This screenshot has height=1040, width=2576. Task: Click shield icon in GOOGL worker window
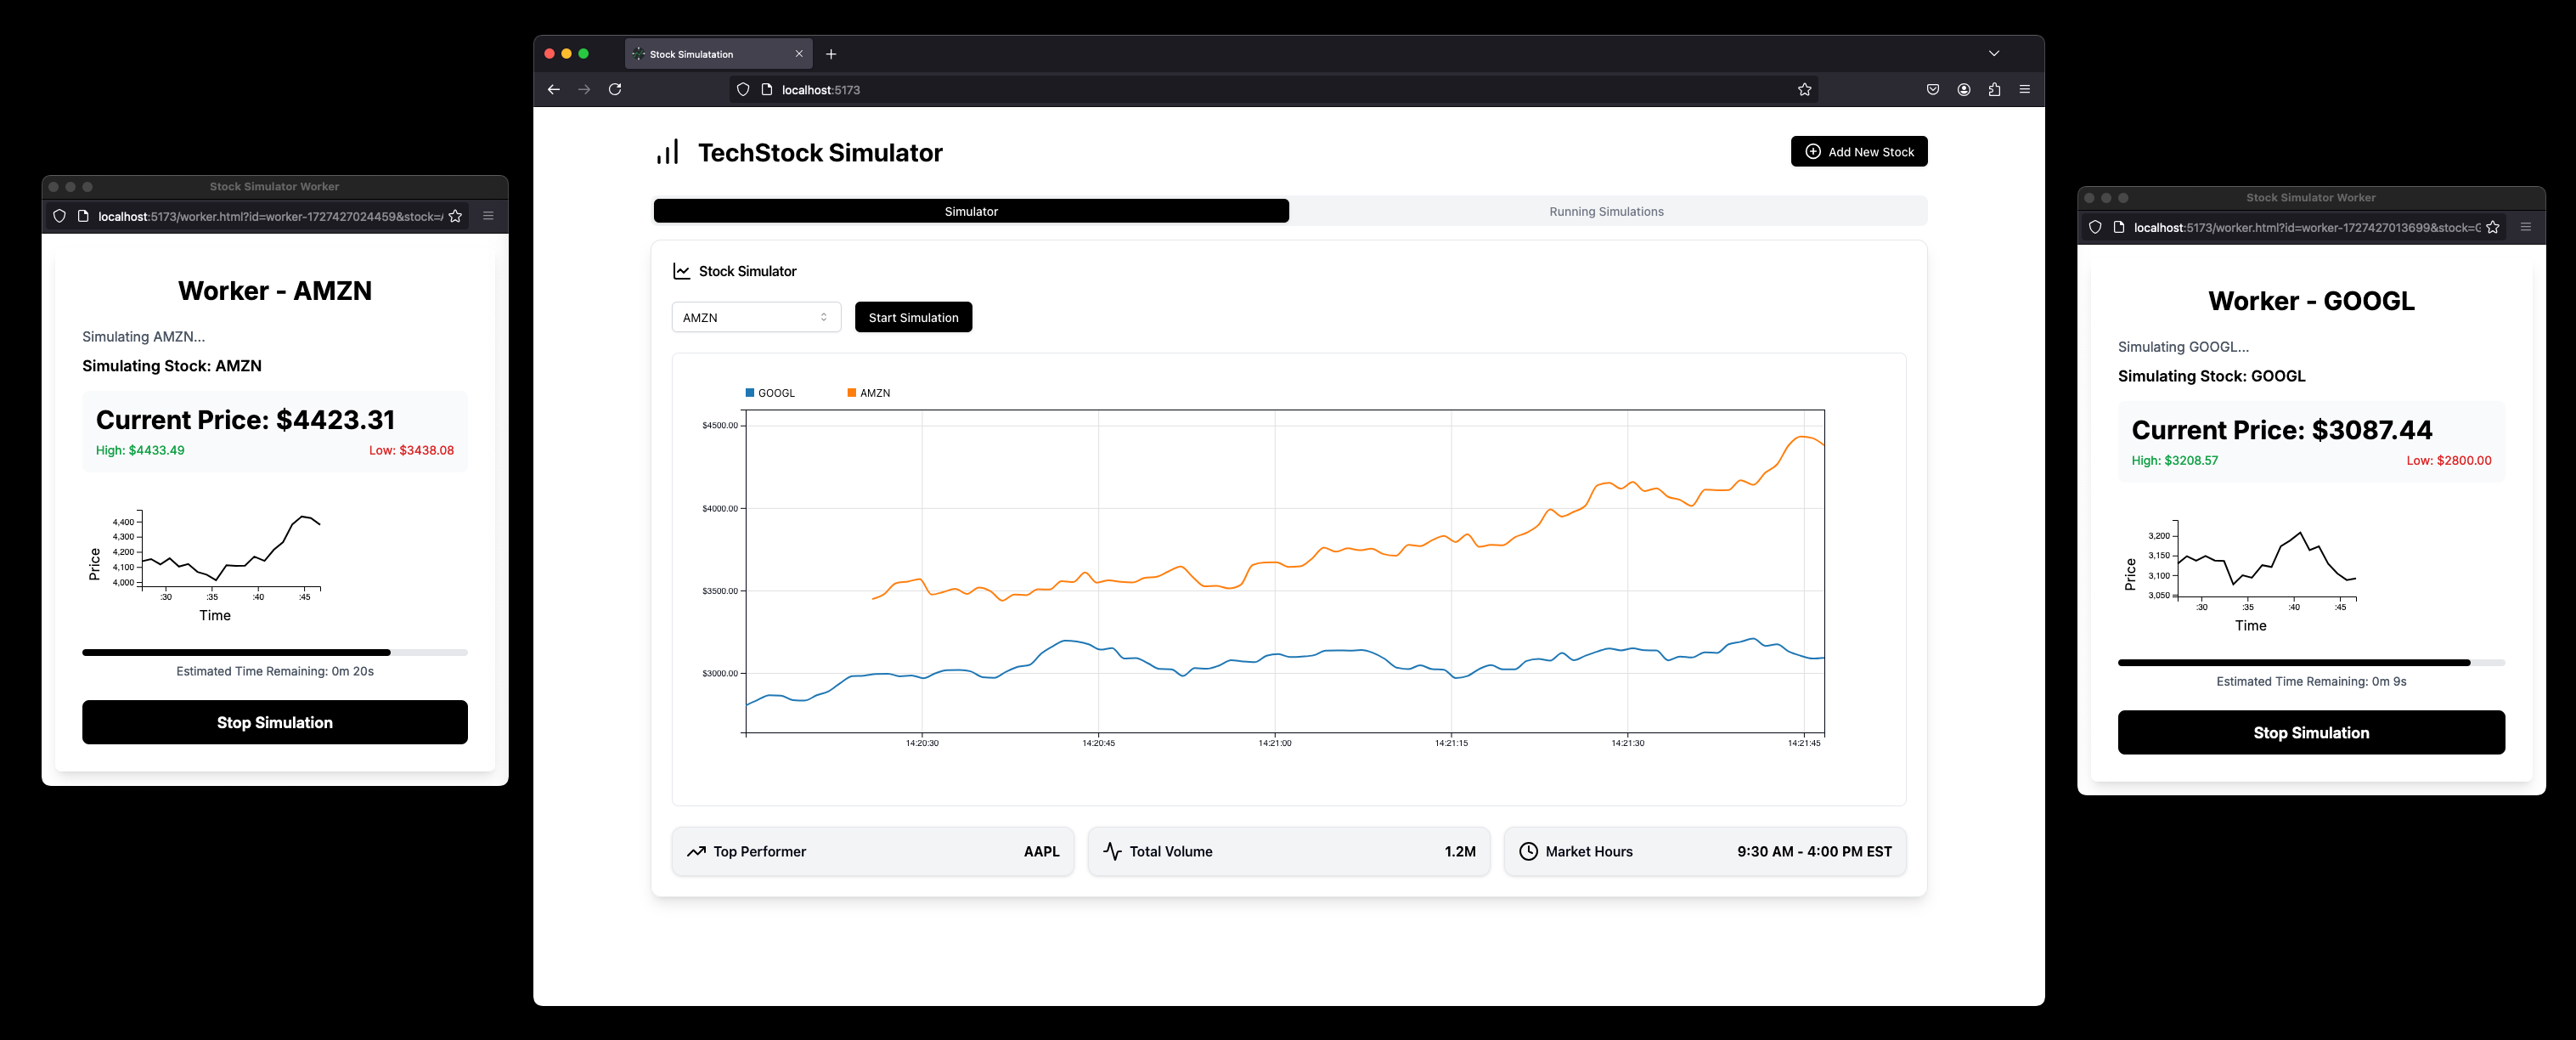[x=2095, y=227]
